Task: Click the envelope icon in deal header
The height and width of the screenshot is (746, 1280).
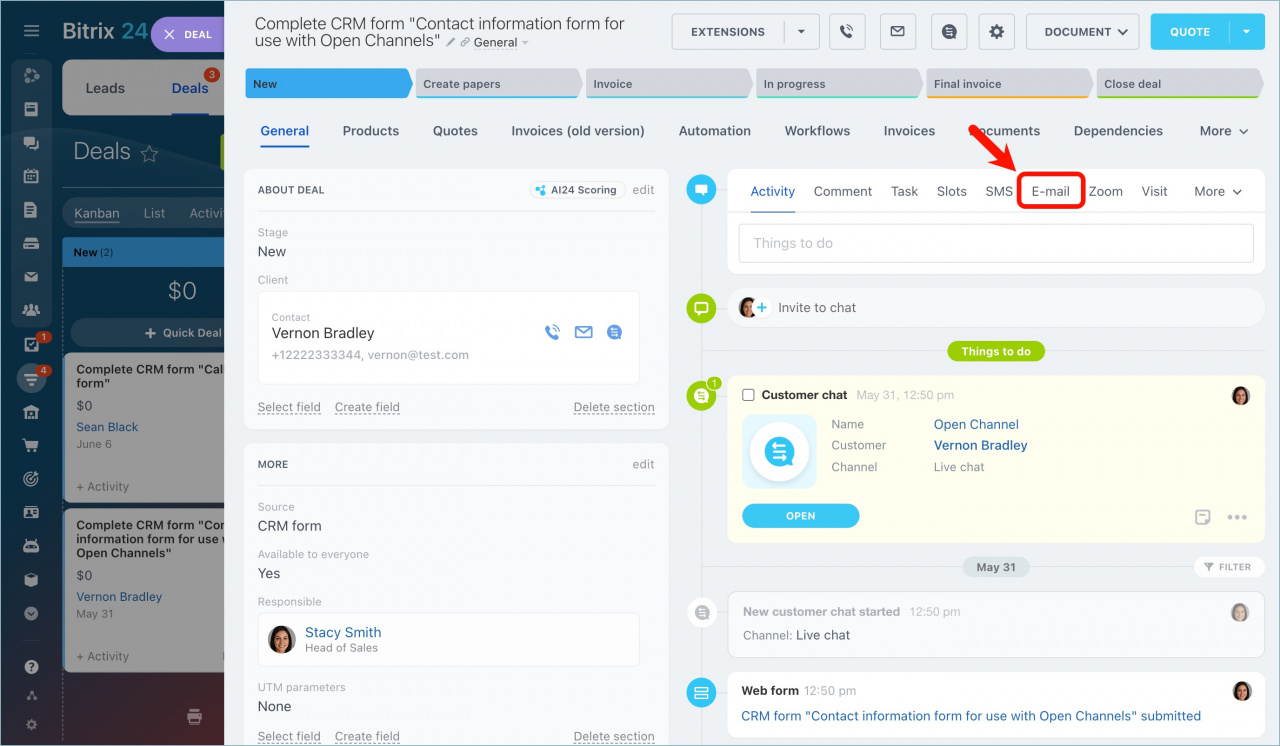Action: tap(898, 32)
